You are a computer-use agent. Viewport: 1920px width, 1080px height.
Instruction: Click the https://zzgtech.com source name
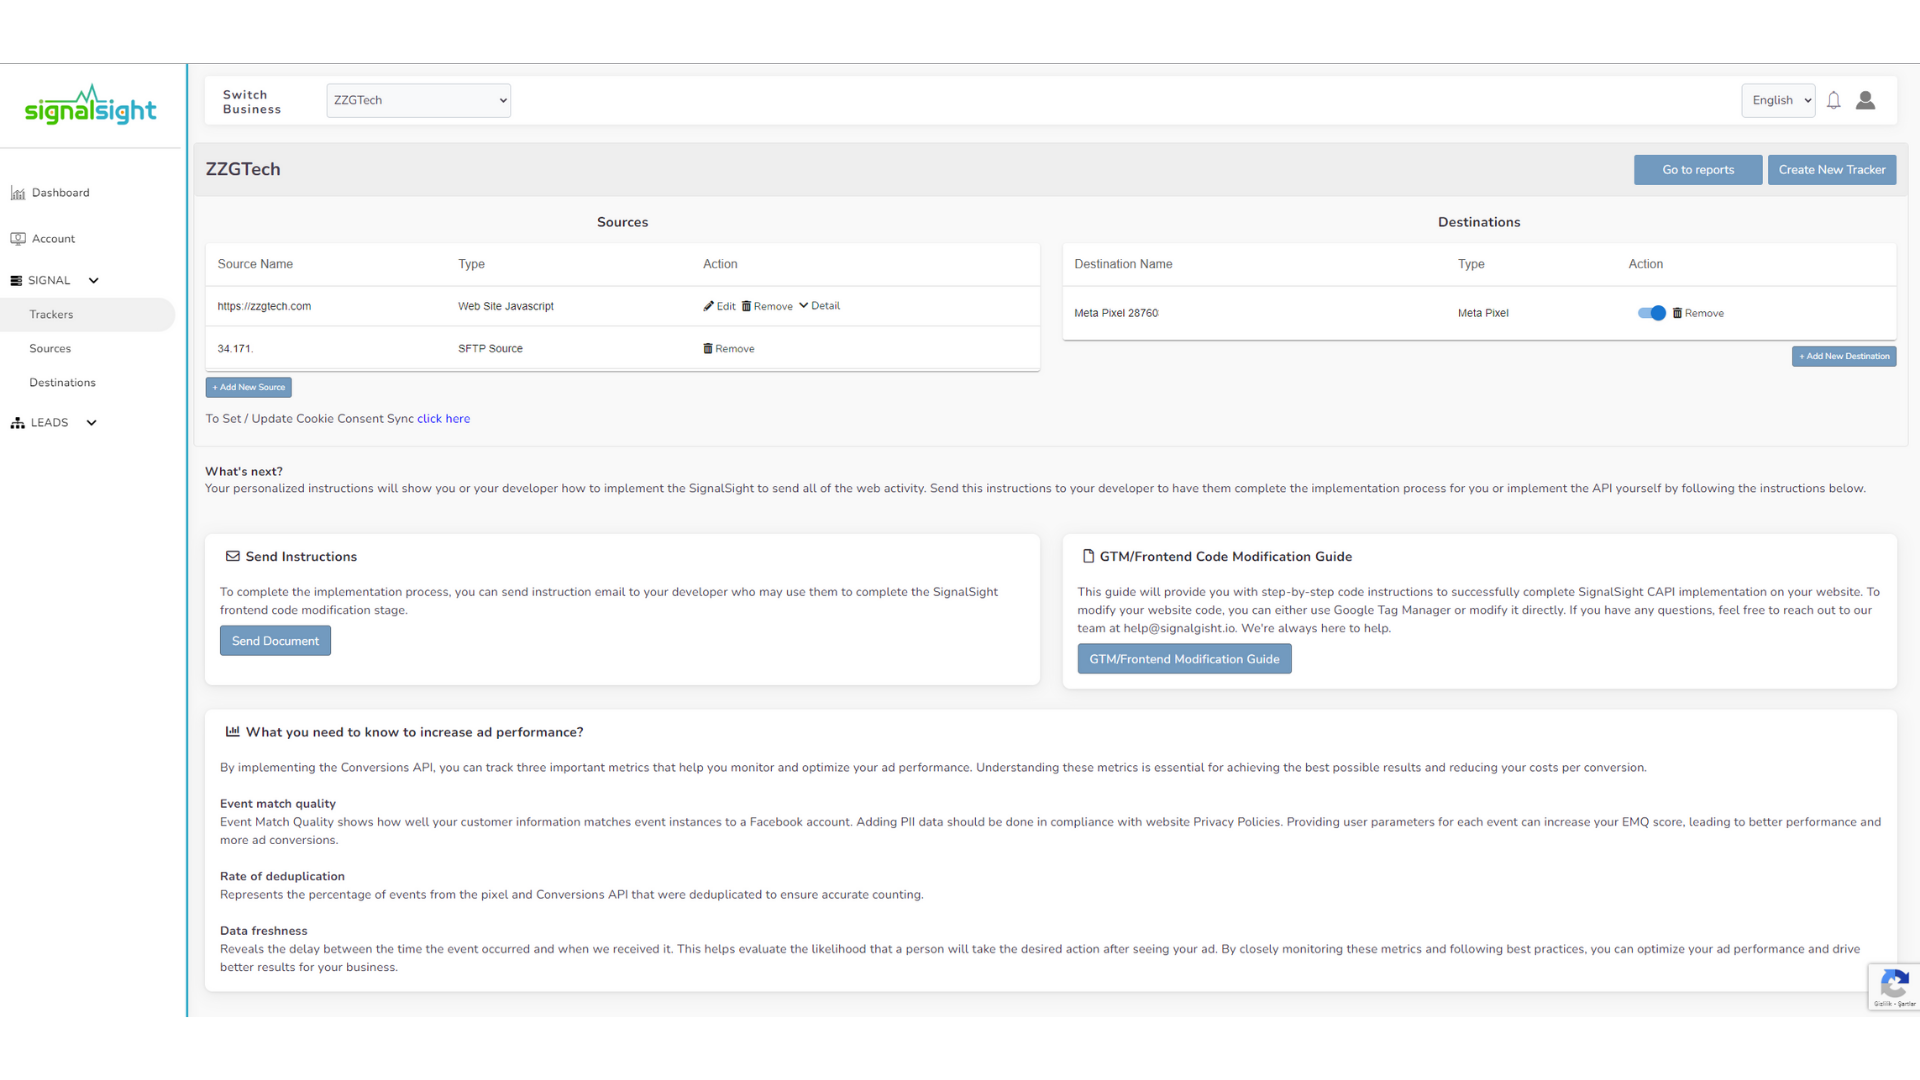(264, 306)
